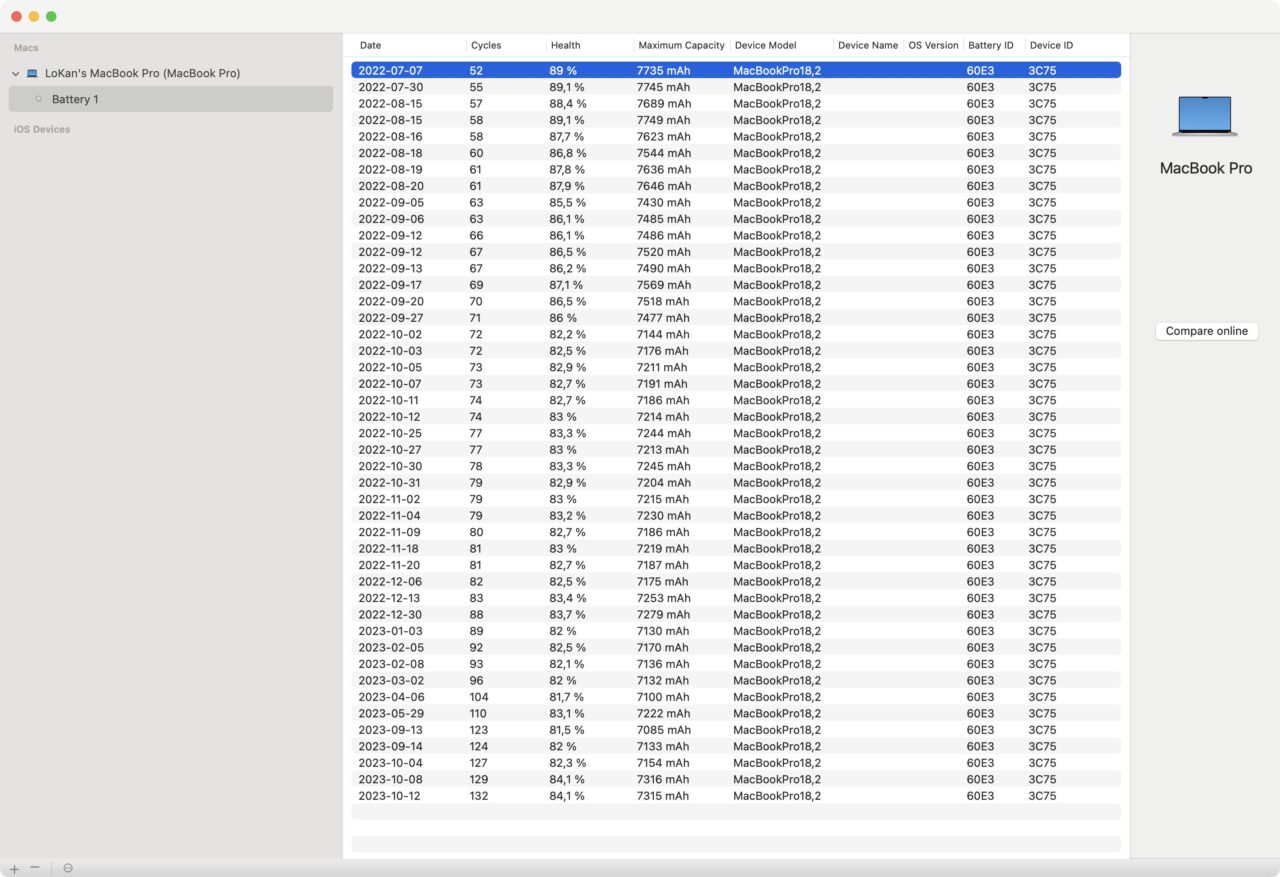This screenshot has width=1280, height=877.
Task: Click the small battery icon beside Battery 1
Action: coord(39,99)
